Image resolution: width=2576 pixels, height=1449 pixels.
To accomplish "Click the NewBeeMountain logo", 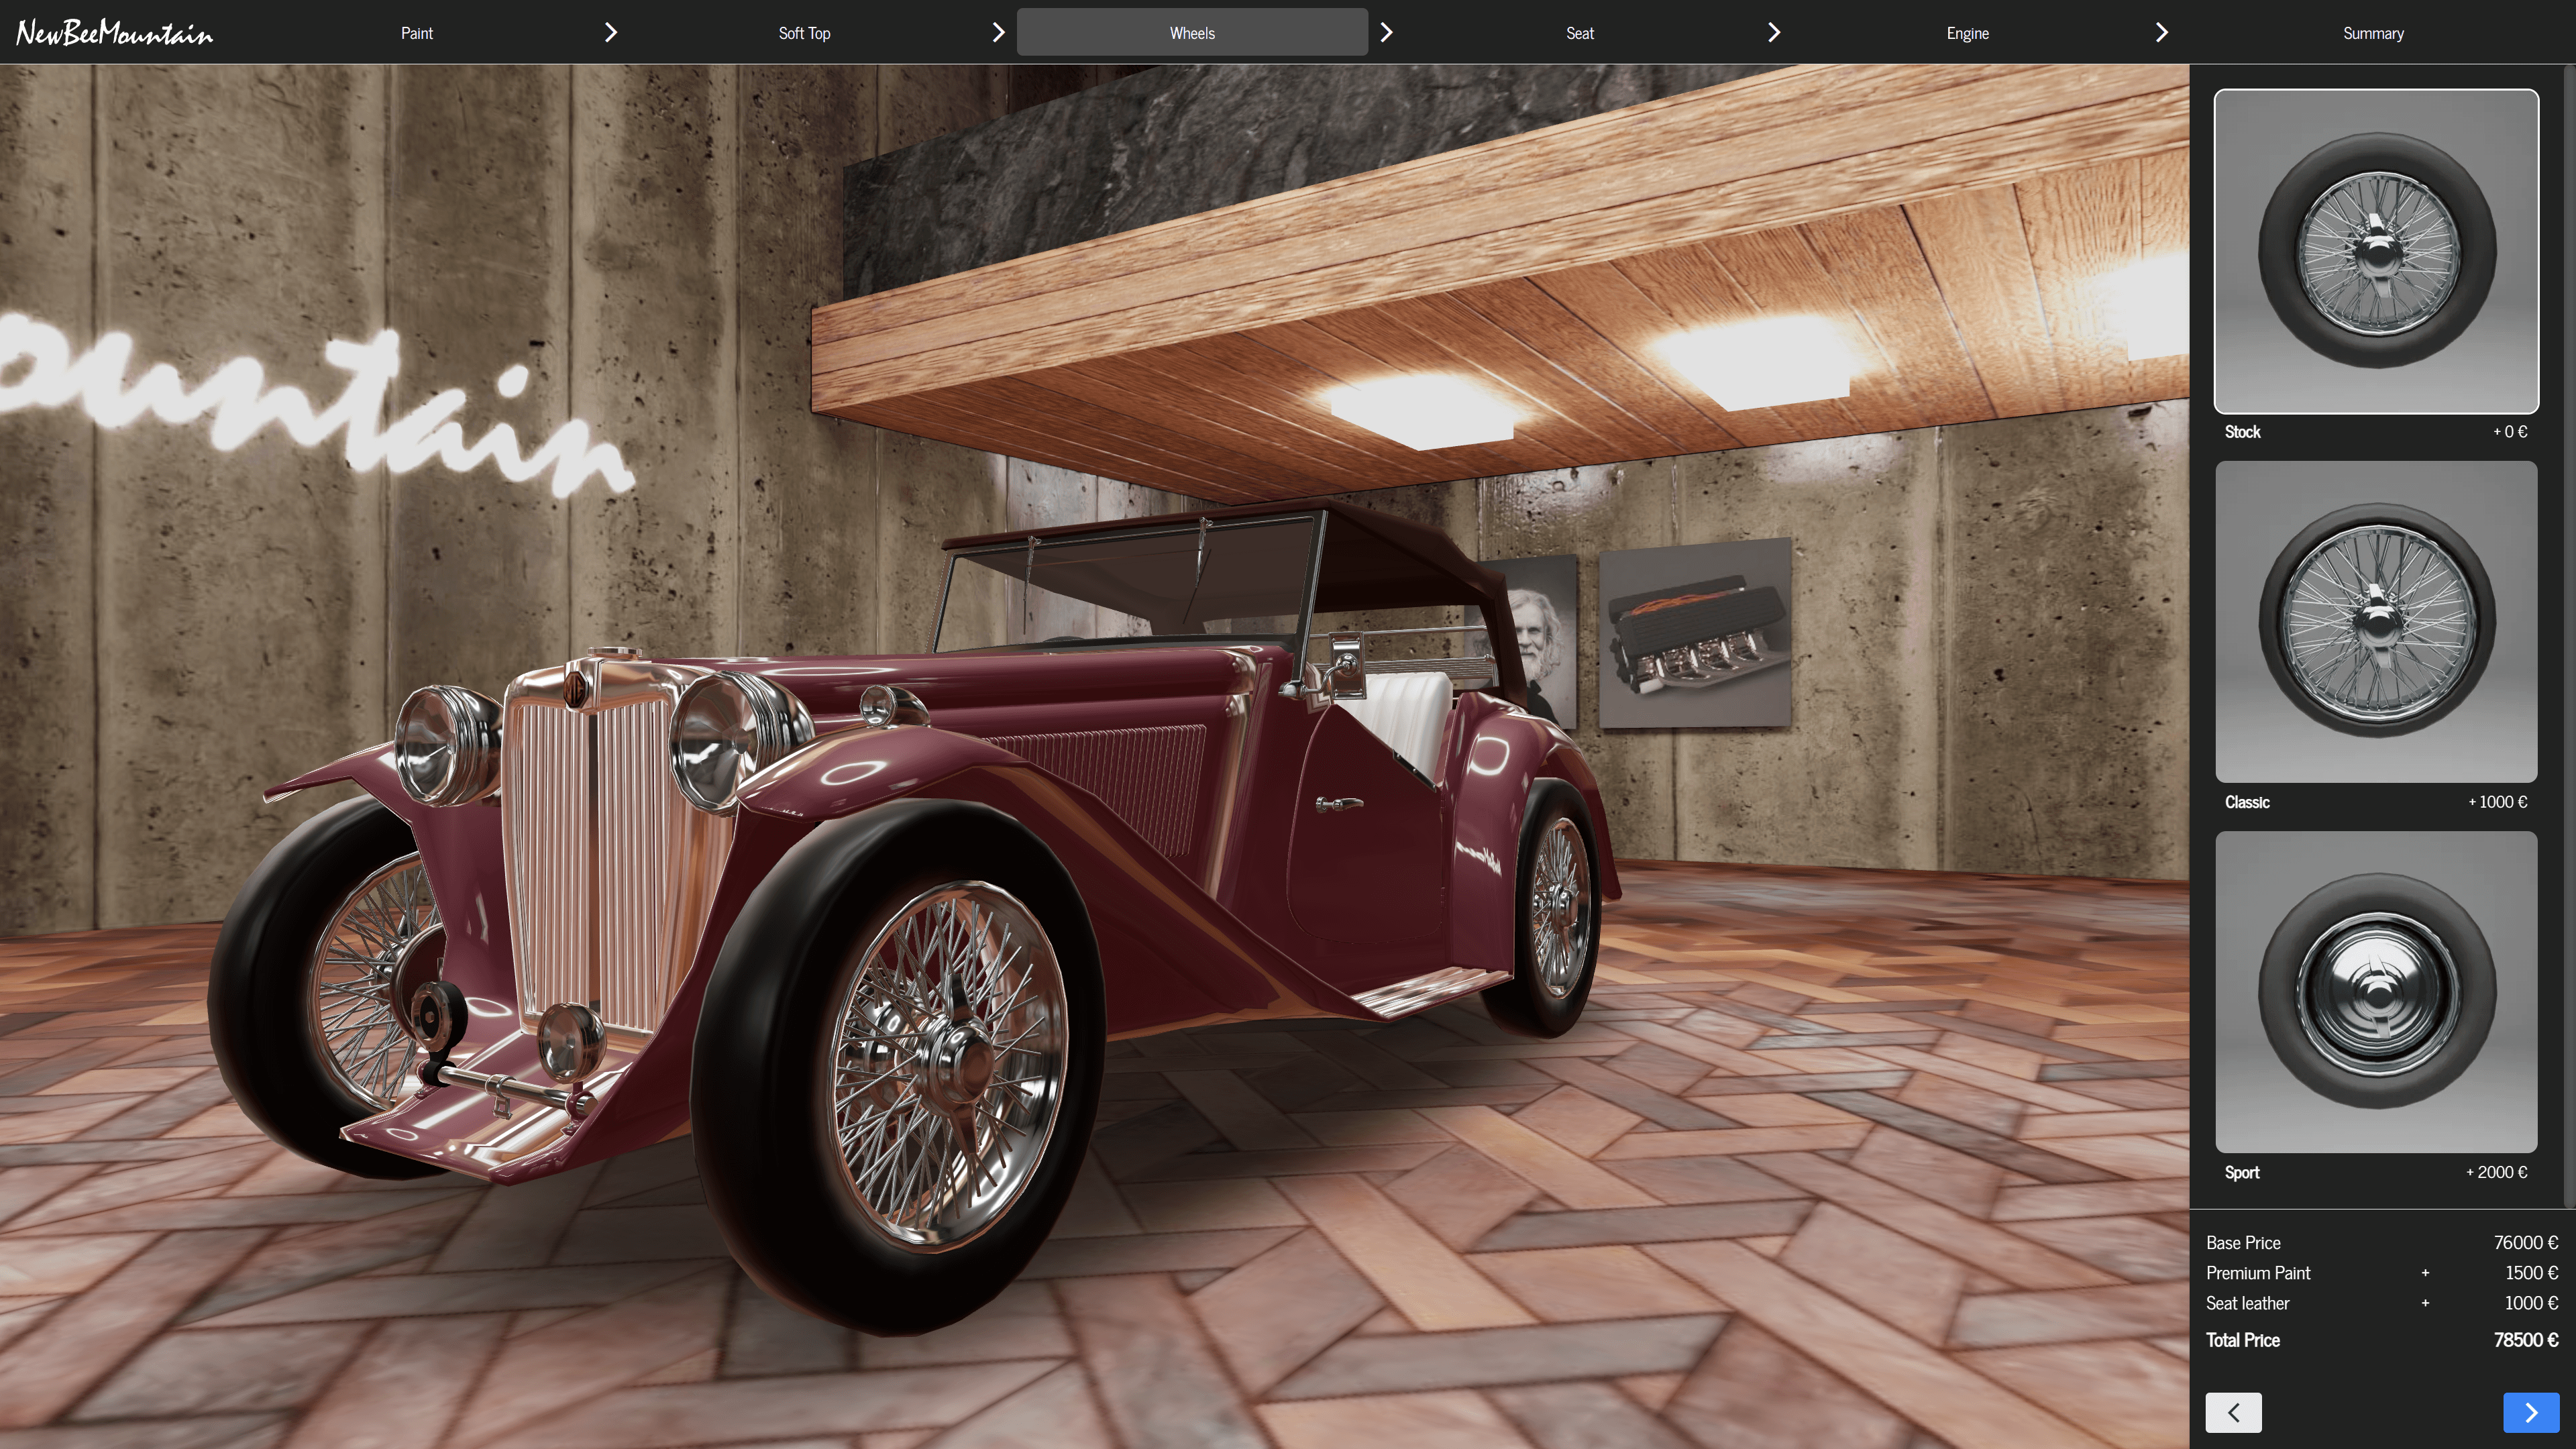I will [113, 31].
